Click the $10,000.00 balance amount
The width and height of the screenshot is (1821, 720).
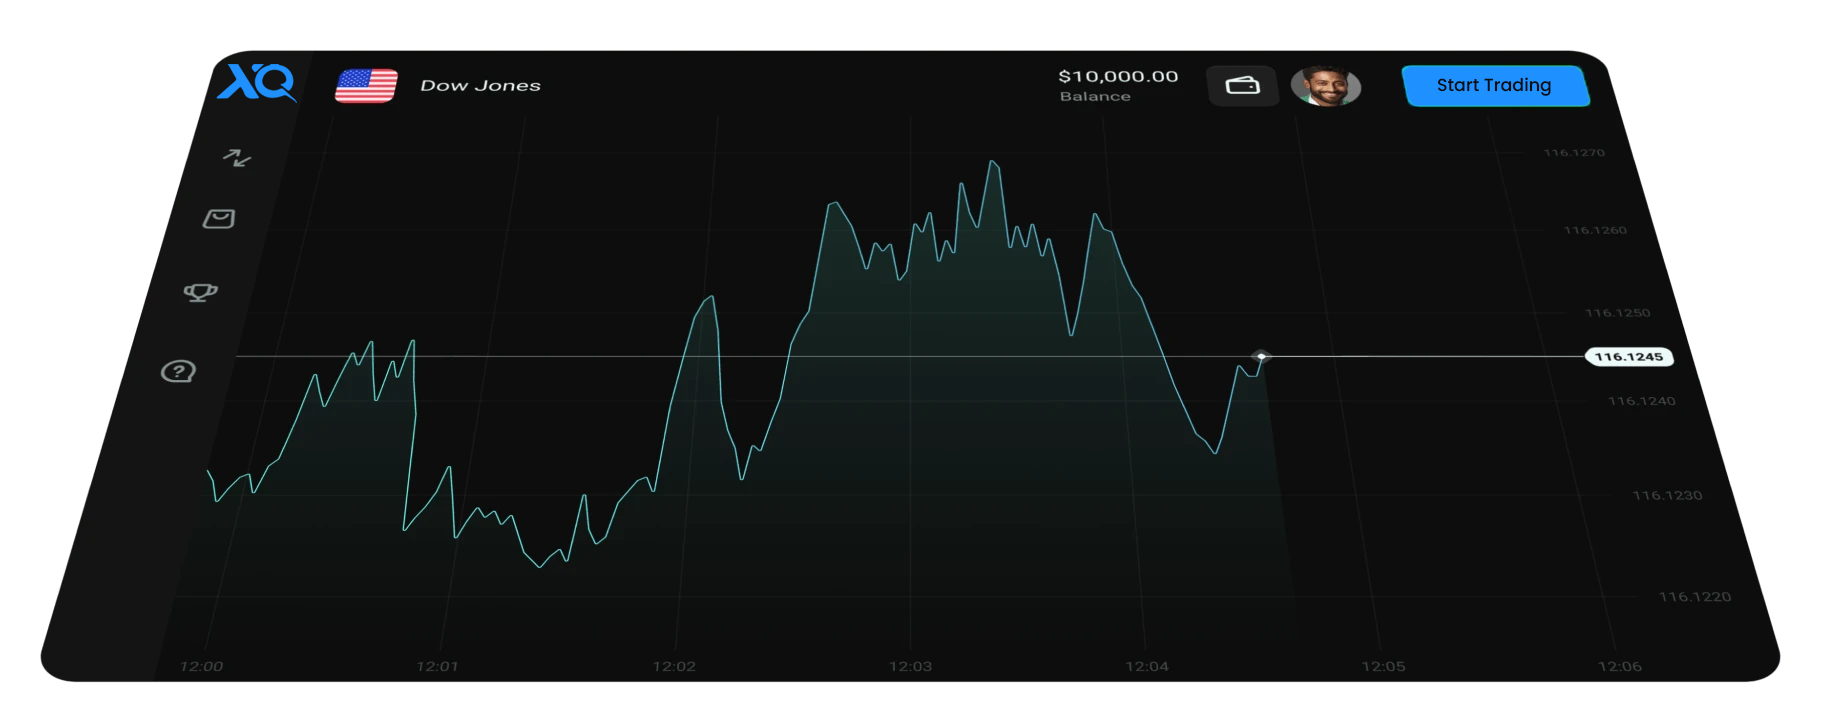[x=1118, y=76]
